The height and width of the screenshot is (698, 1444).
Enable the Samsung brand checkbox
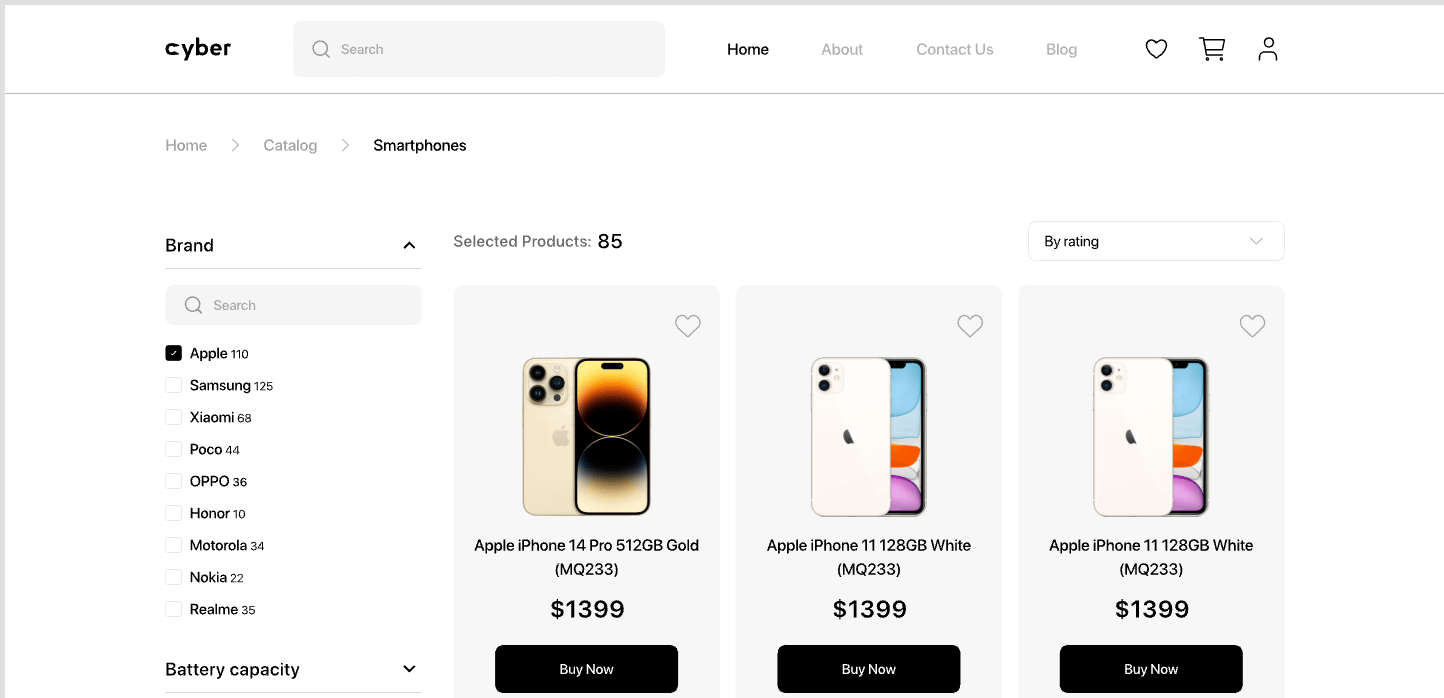tap(174, 385)
